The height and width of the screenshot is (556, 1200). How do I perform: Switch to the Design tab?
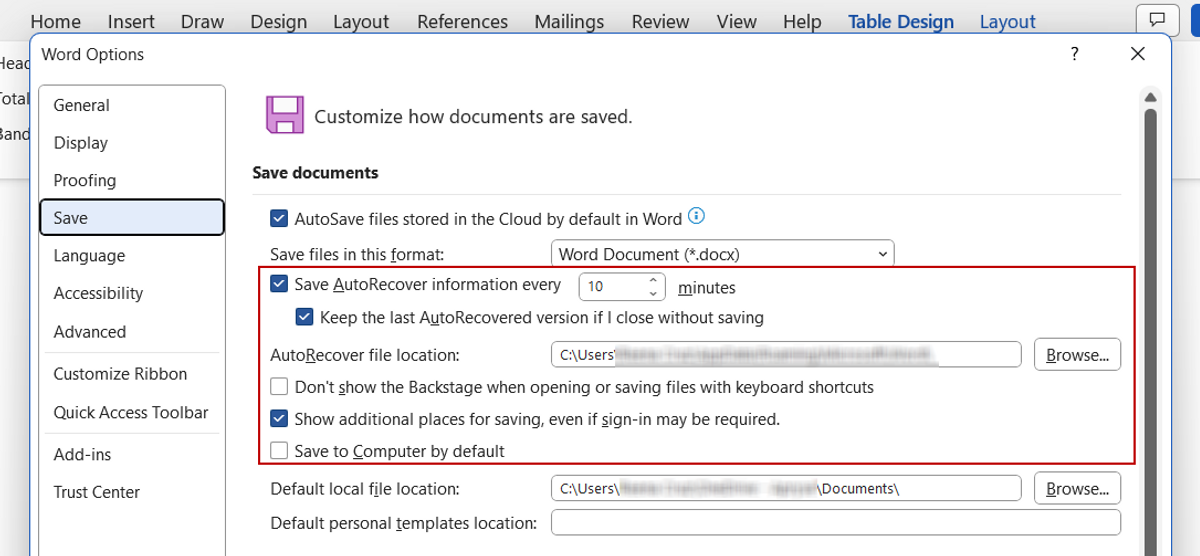click(x=279, y=21)
